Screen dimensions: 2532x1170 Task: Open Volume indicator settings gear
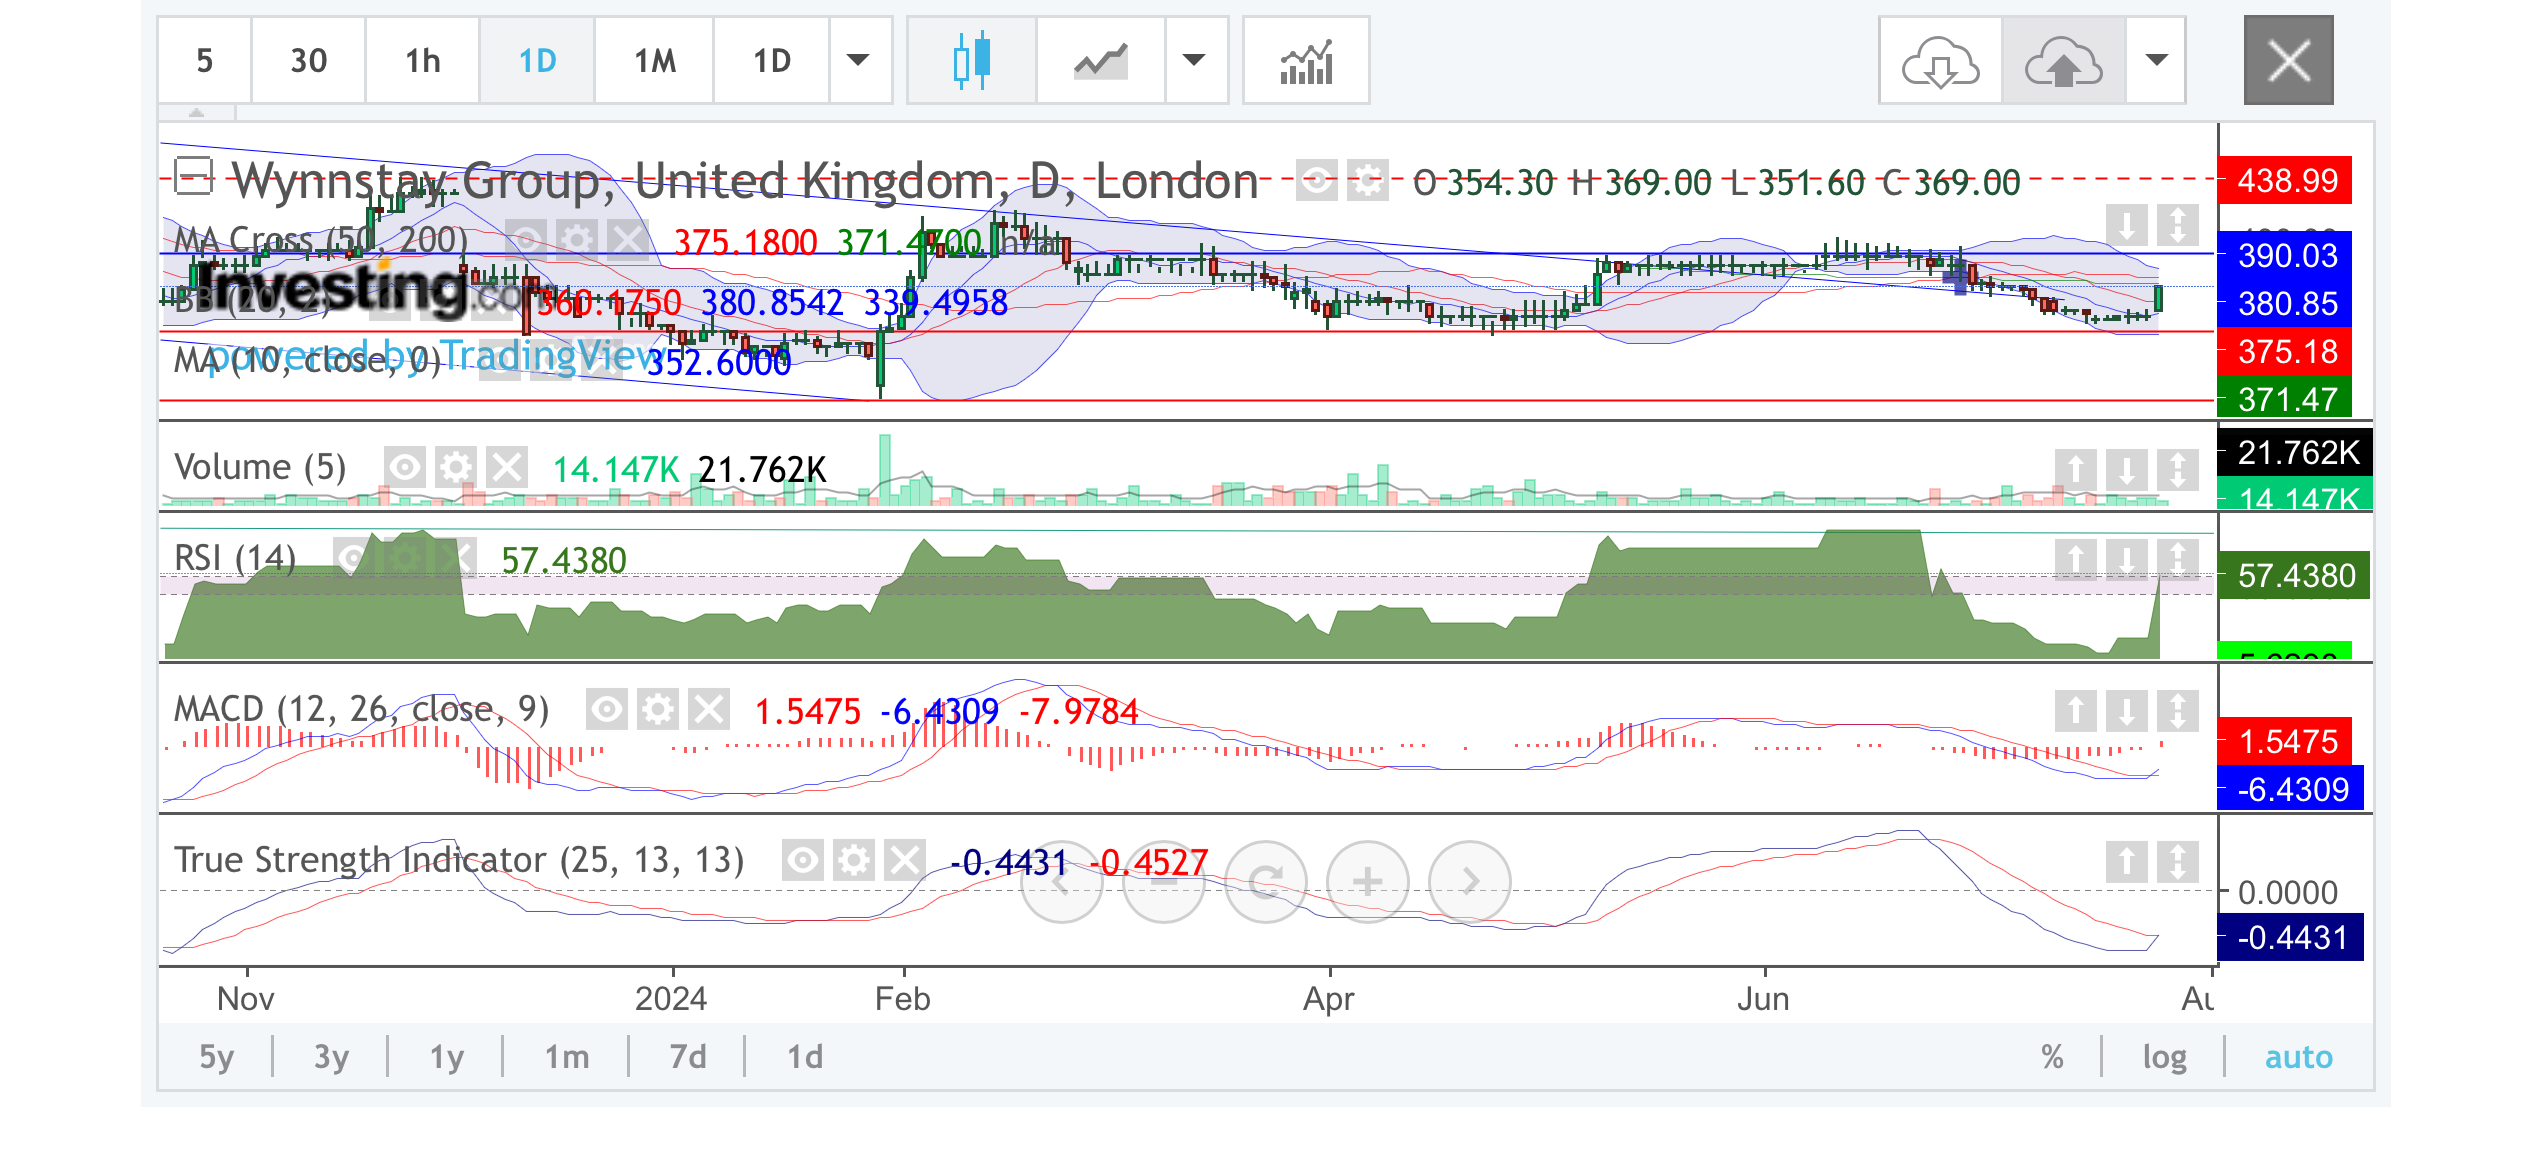point(456,467)
